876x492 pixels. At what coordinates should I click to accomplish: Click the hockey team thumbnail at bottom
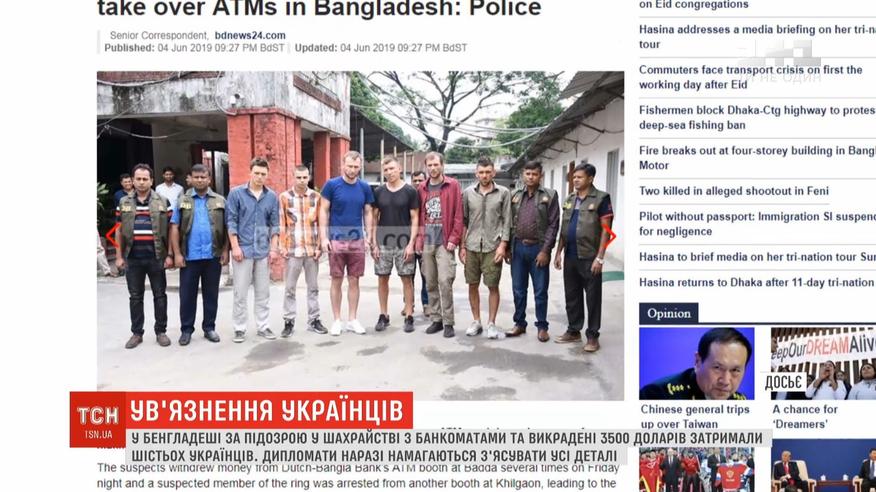(x=697, y=469)
